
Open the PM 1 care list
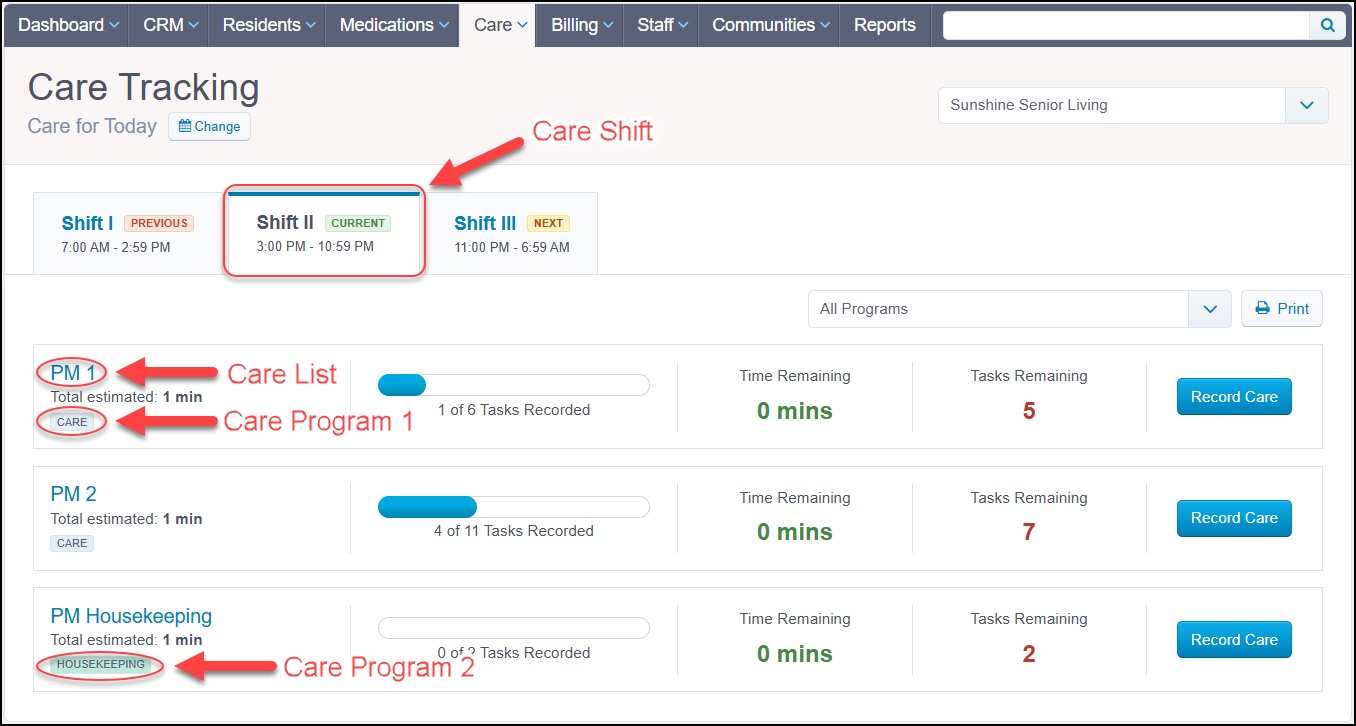pos(73,373)
